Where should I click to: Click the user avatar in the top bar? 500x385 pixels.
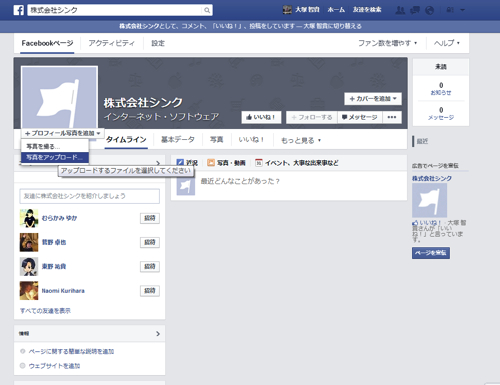(x=287, y=10)
